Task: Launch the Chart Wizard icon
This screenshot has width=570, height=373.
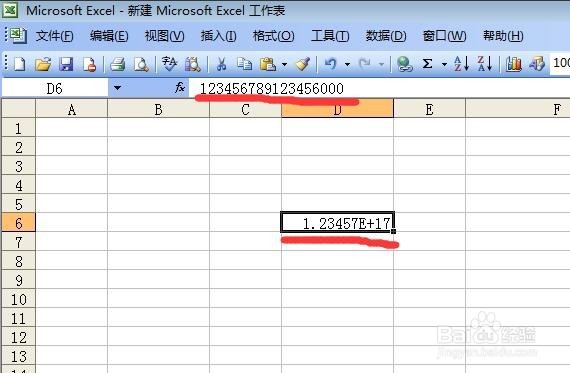Action: point(514,64)
